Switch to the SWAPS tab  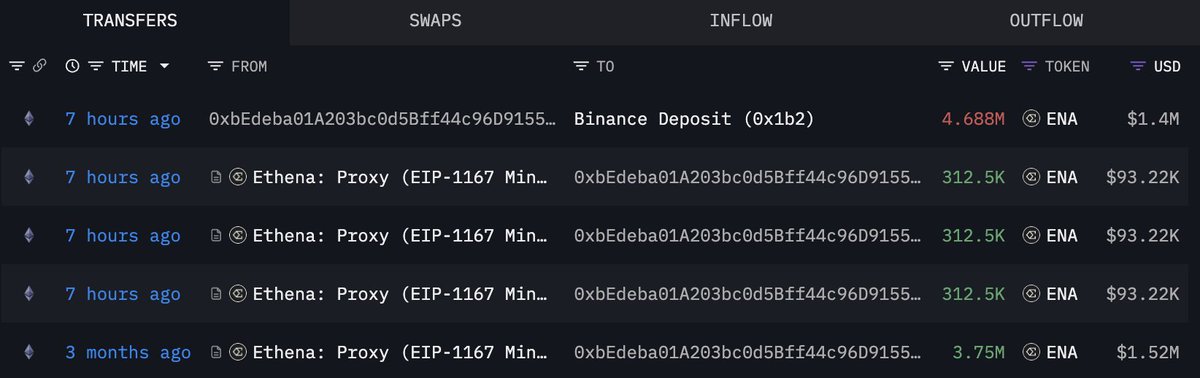435,21
